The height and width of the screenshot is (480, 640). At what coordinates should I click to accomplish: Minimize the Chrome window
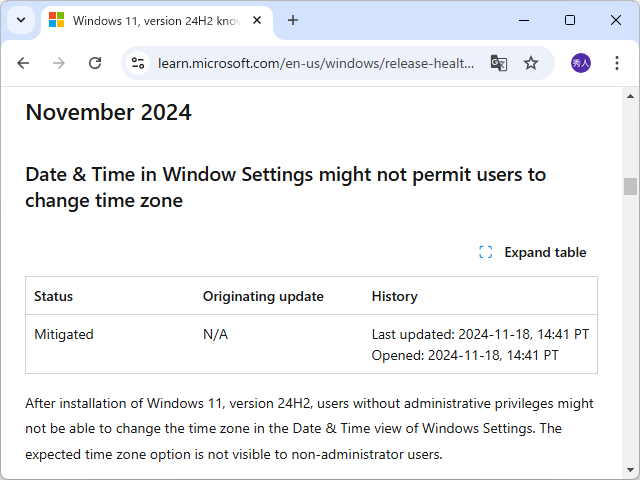point(524,20)
